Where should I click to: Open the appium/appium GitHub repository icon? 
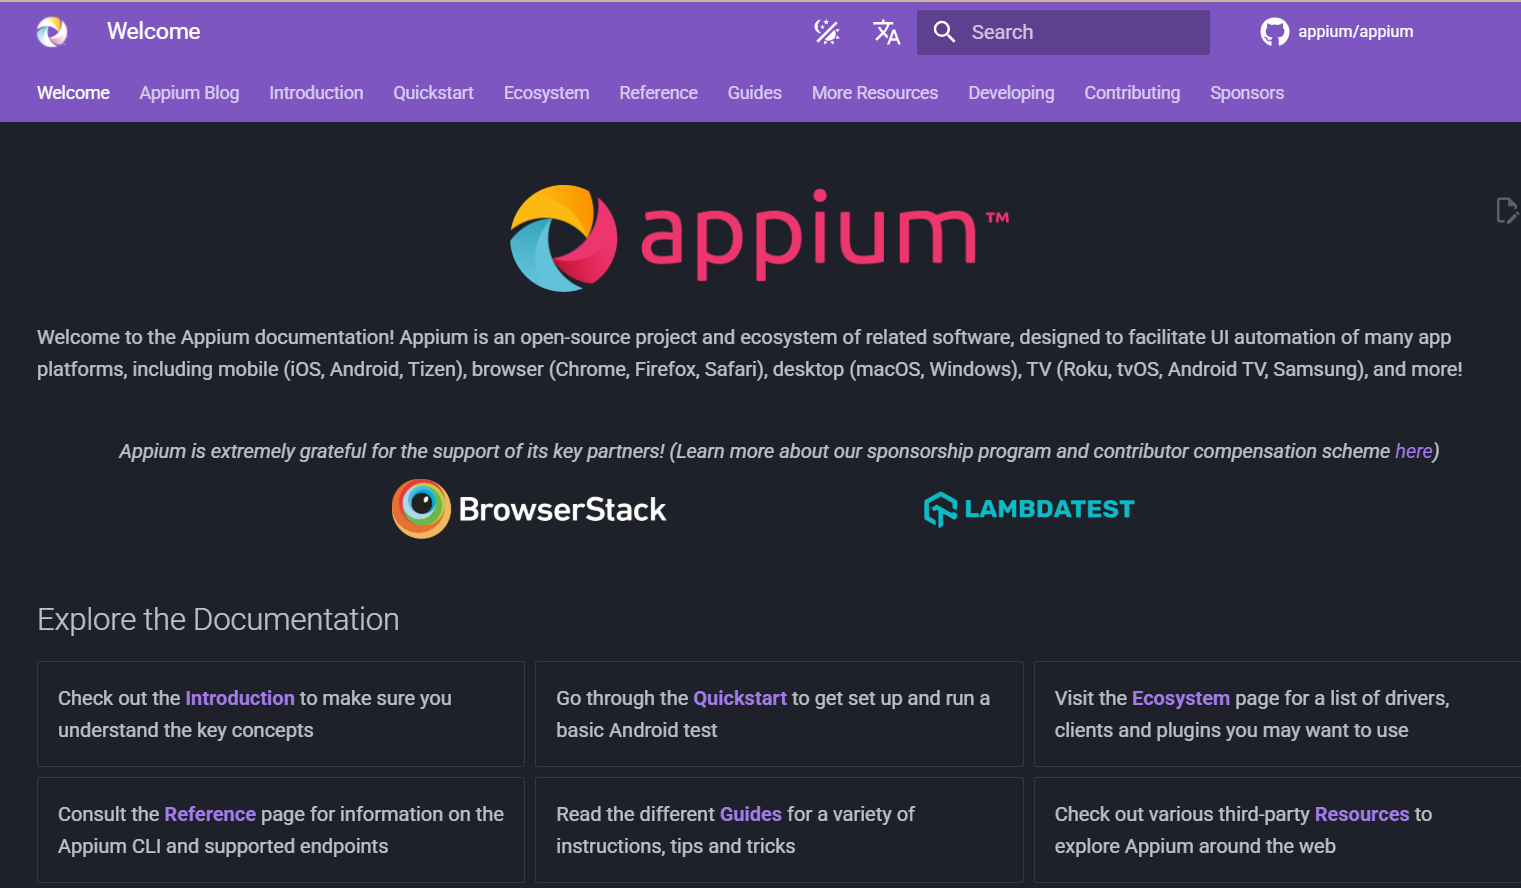click(1275, 31)
